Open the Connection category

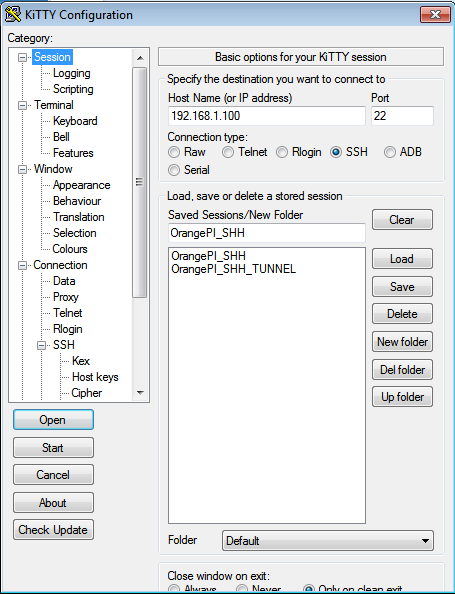(60, 265)
